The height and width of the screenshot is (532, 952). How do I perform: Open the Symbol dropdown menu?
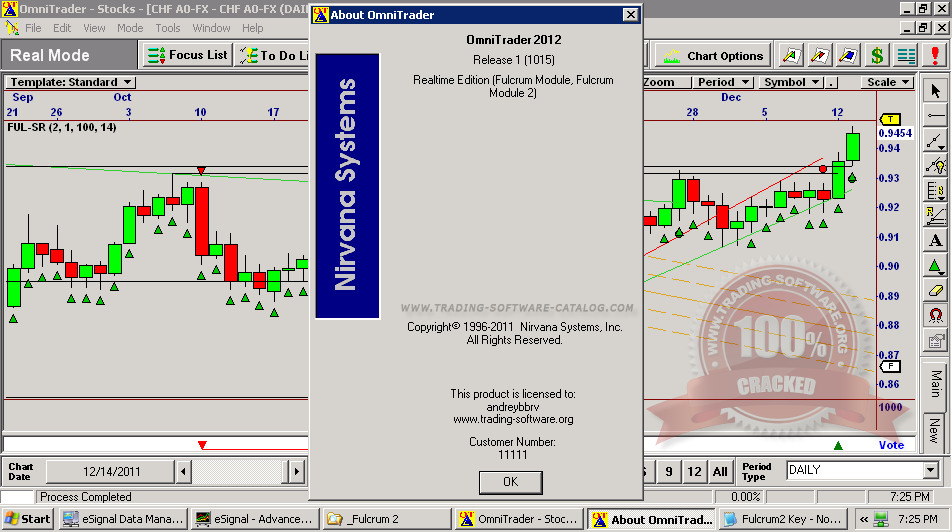pos(790,82)
